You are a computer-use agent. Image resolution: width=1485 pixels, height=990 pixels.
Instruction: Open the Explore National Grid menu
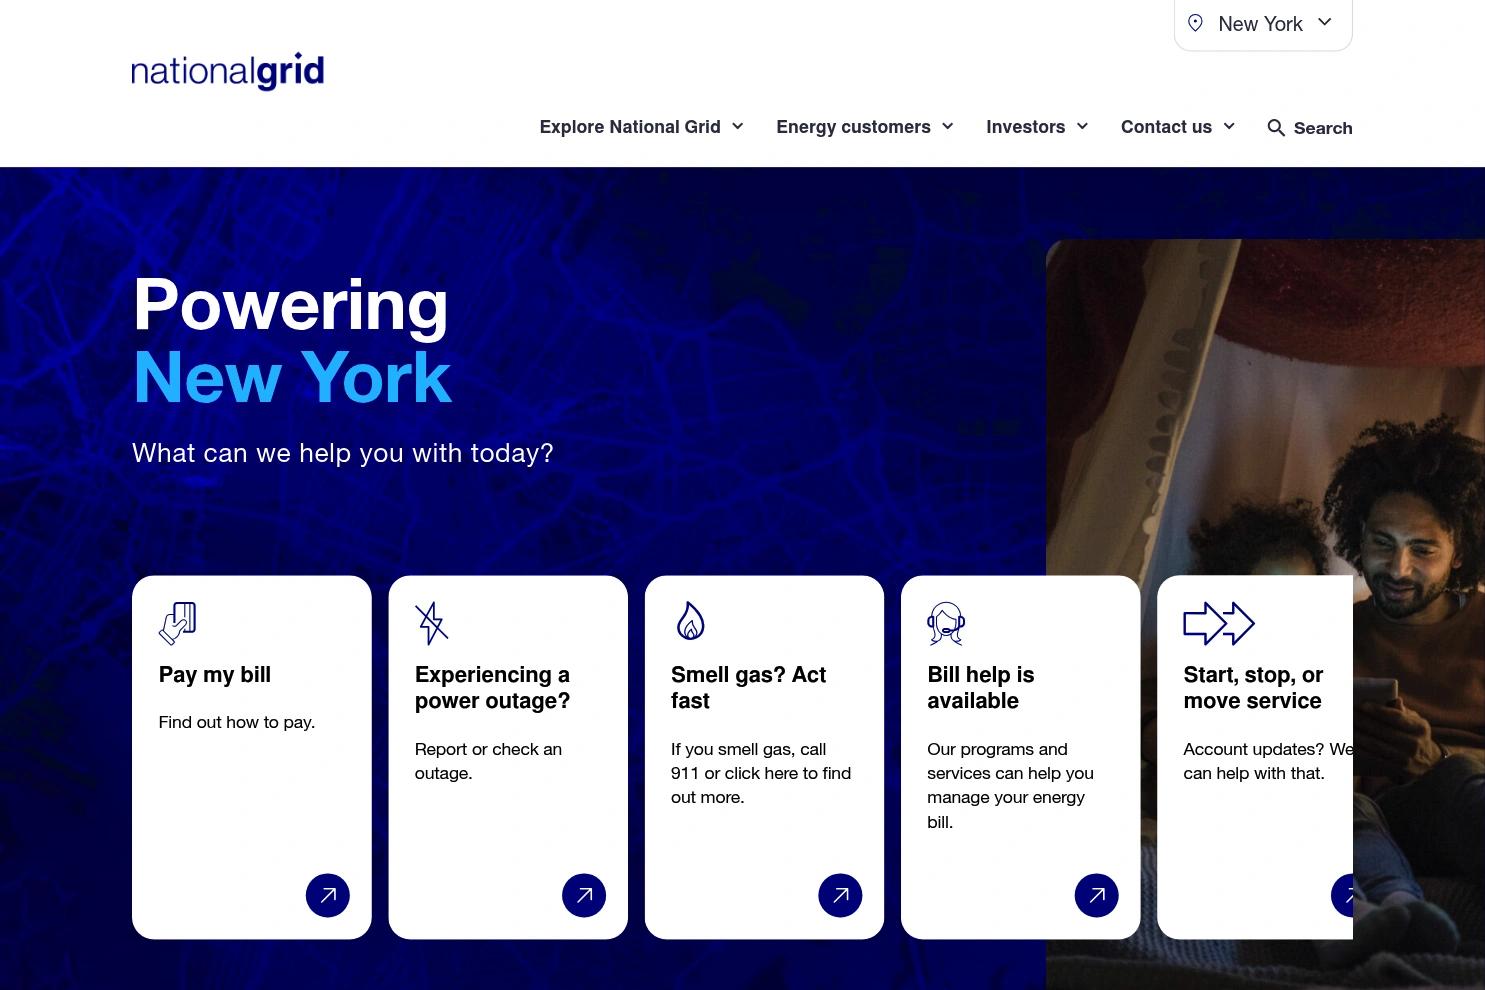[x=630, y=127]
